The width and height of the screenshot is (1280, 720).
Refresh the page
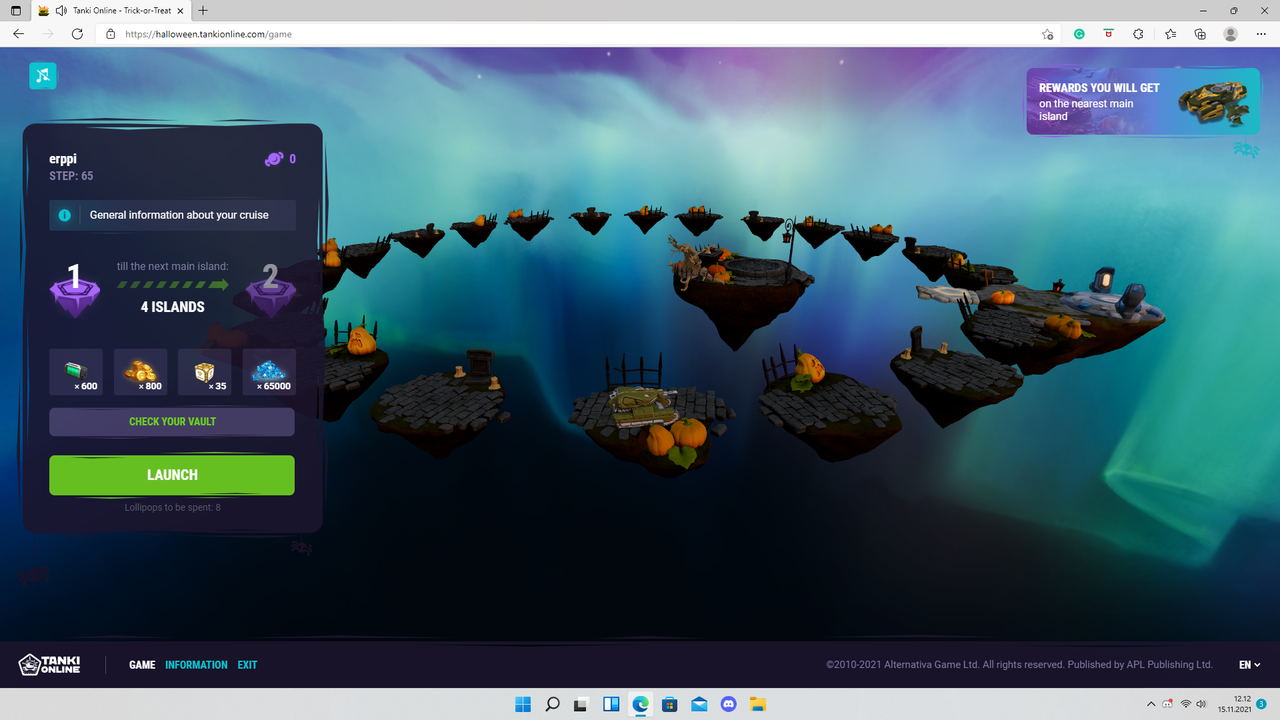77,34
